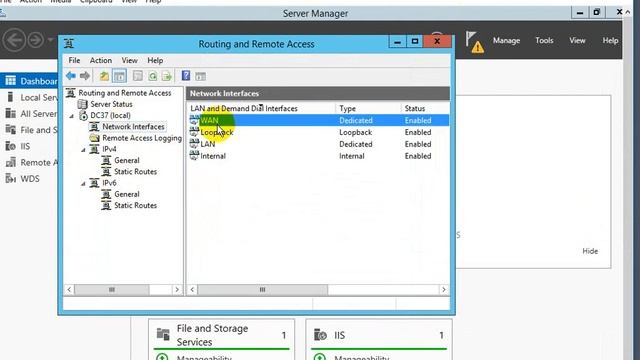The height and width of the screenshot is (360, 640).
Task: Click the Hide link in Server Manager
Action: point(590,251)
